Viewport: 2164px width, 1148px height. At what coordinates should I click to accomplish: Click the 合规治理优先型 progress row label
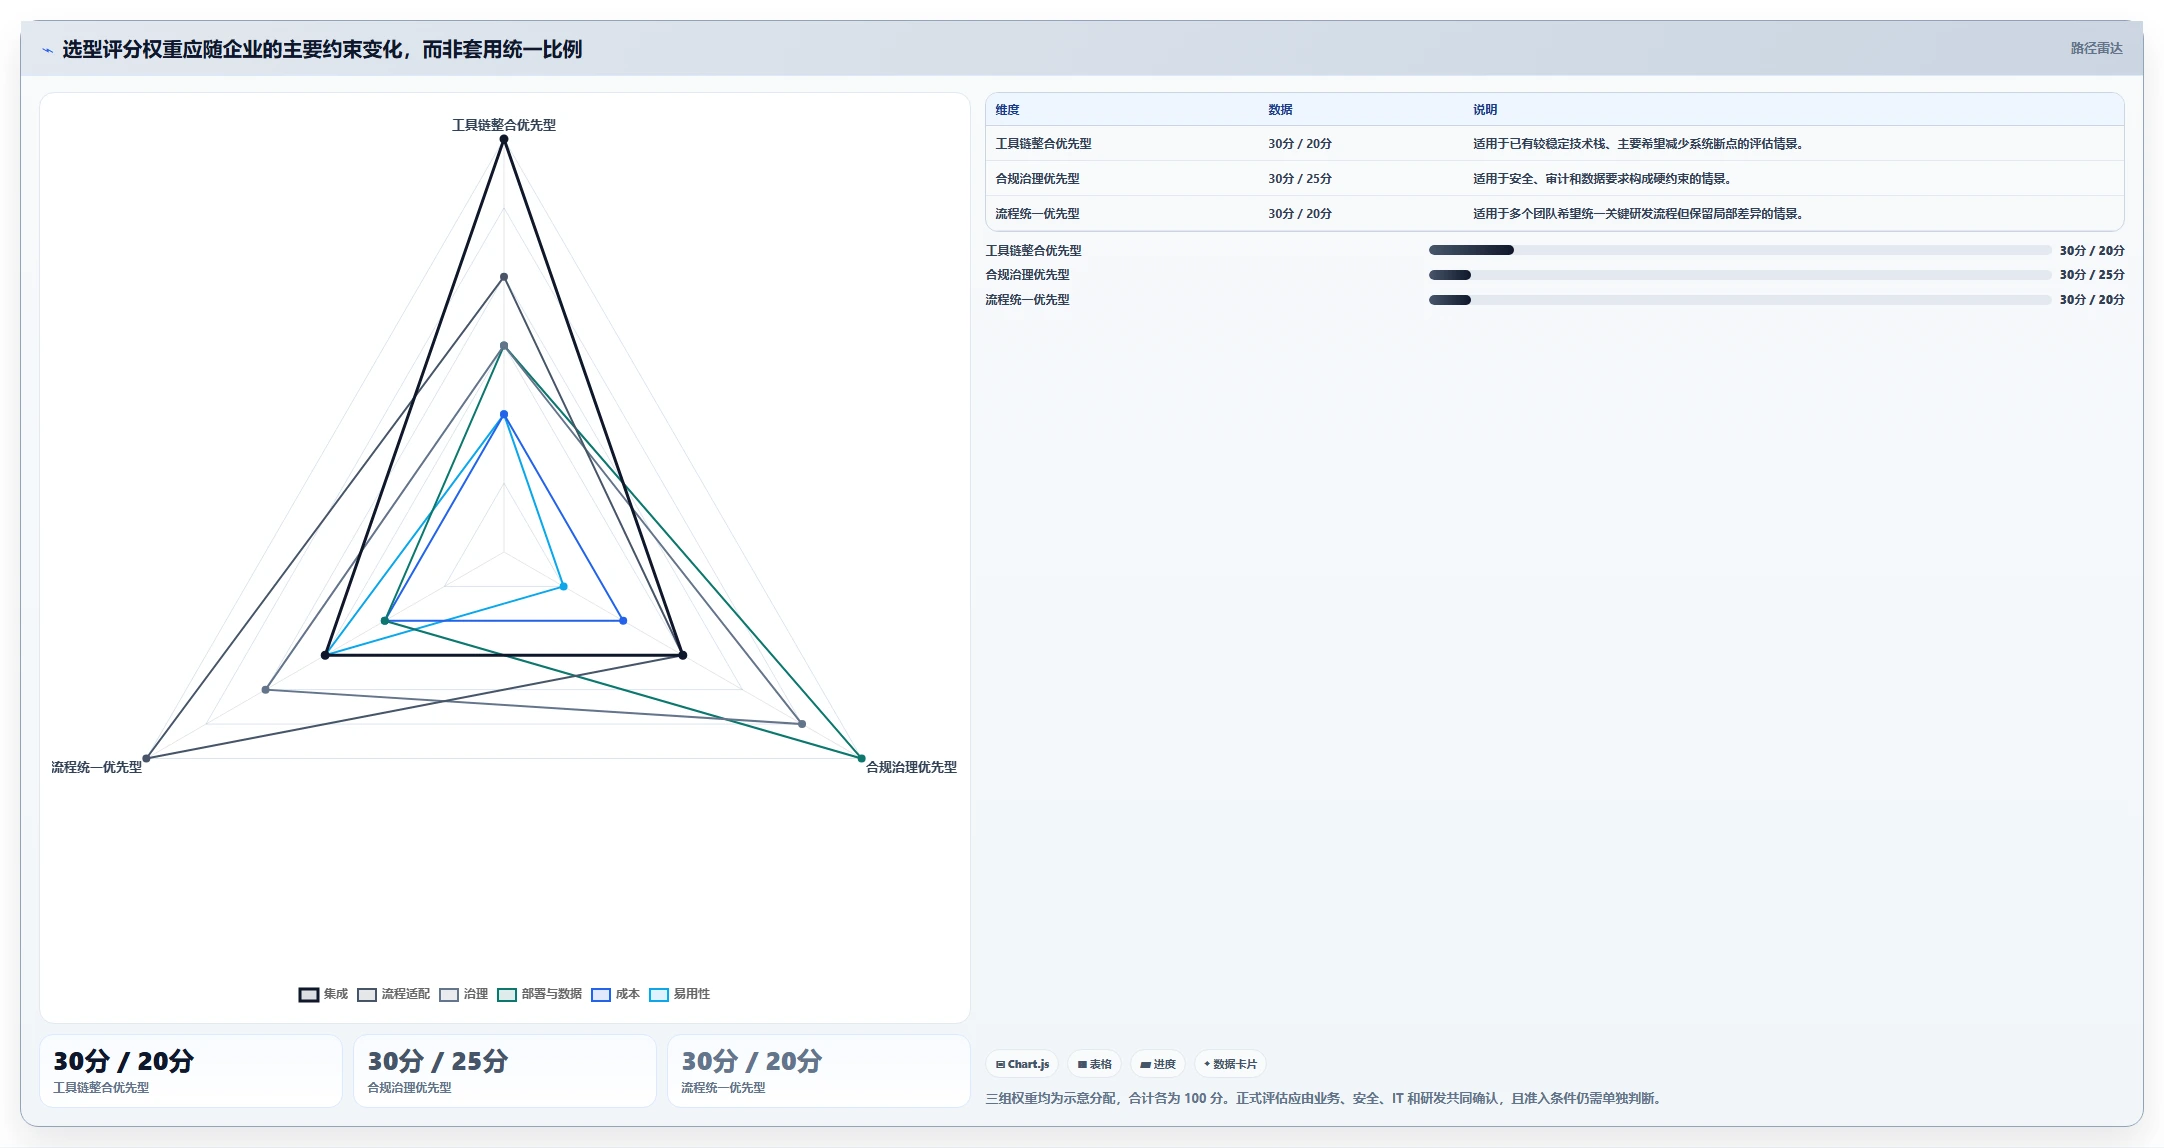1027,275
